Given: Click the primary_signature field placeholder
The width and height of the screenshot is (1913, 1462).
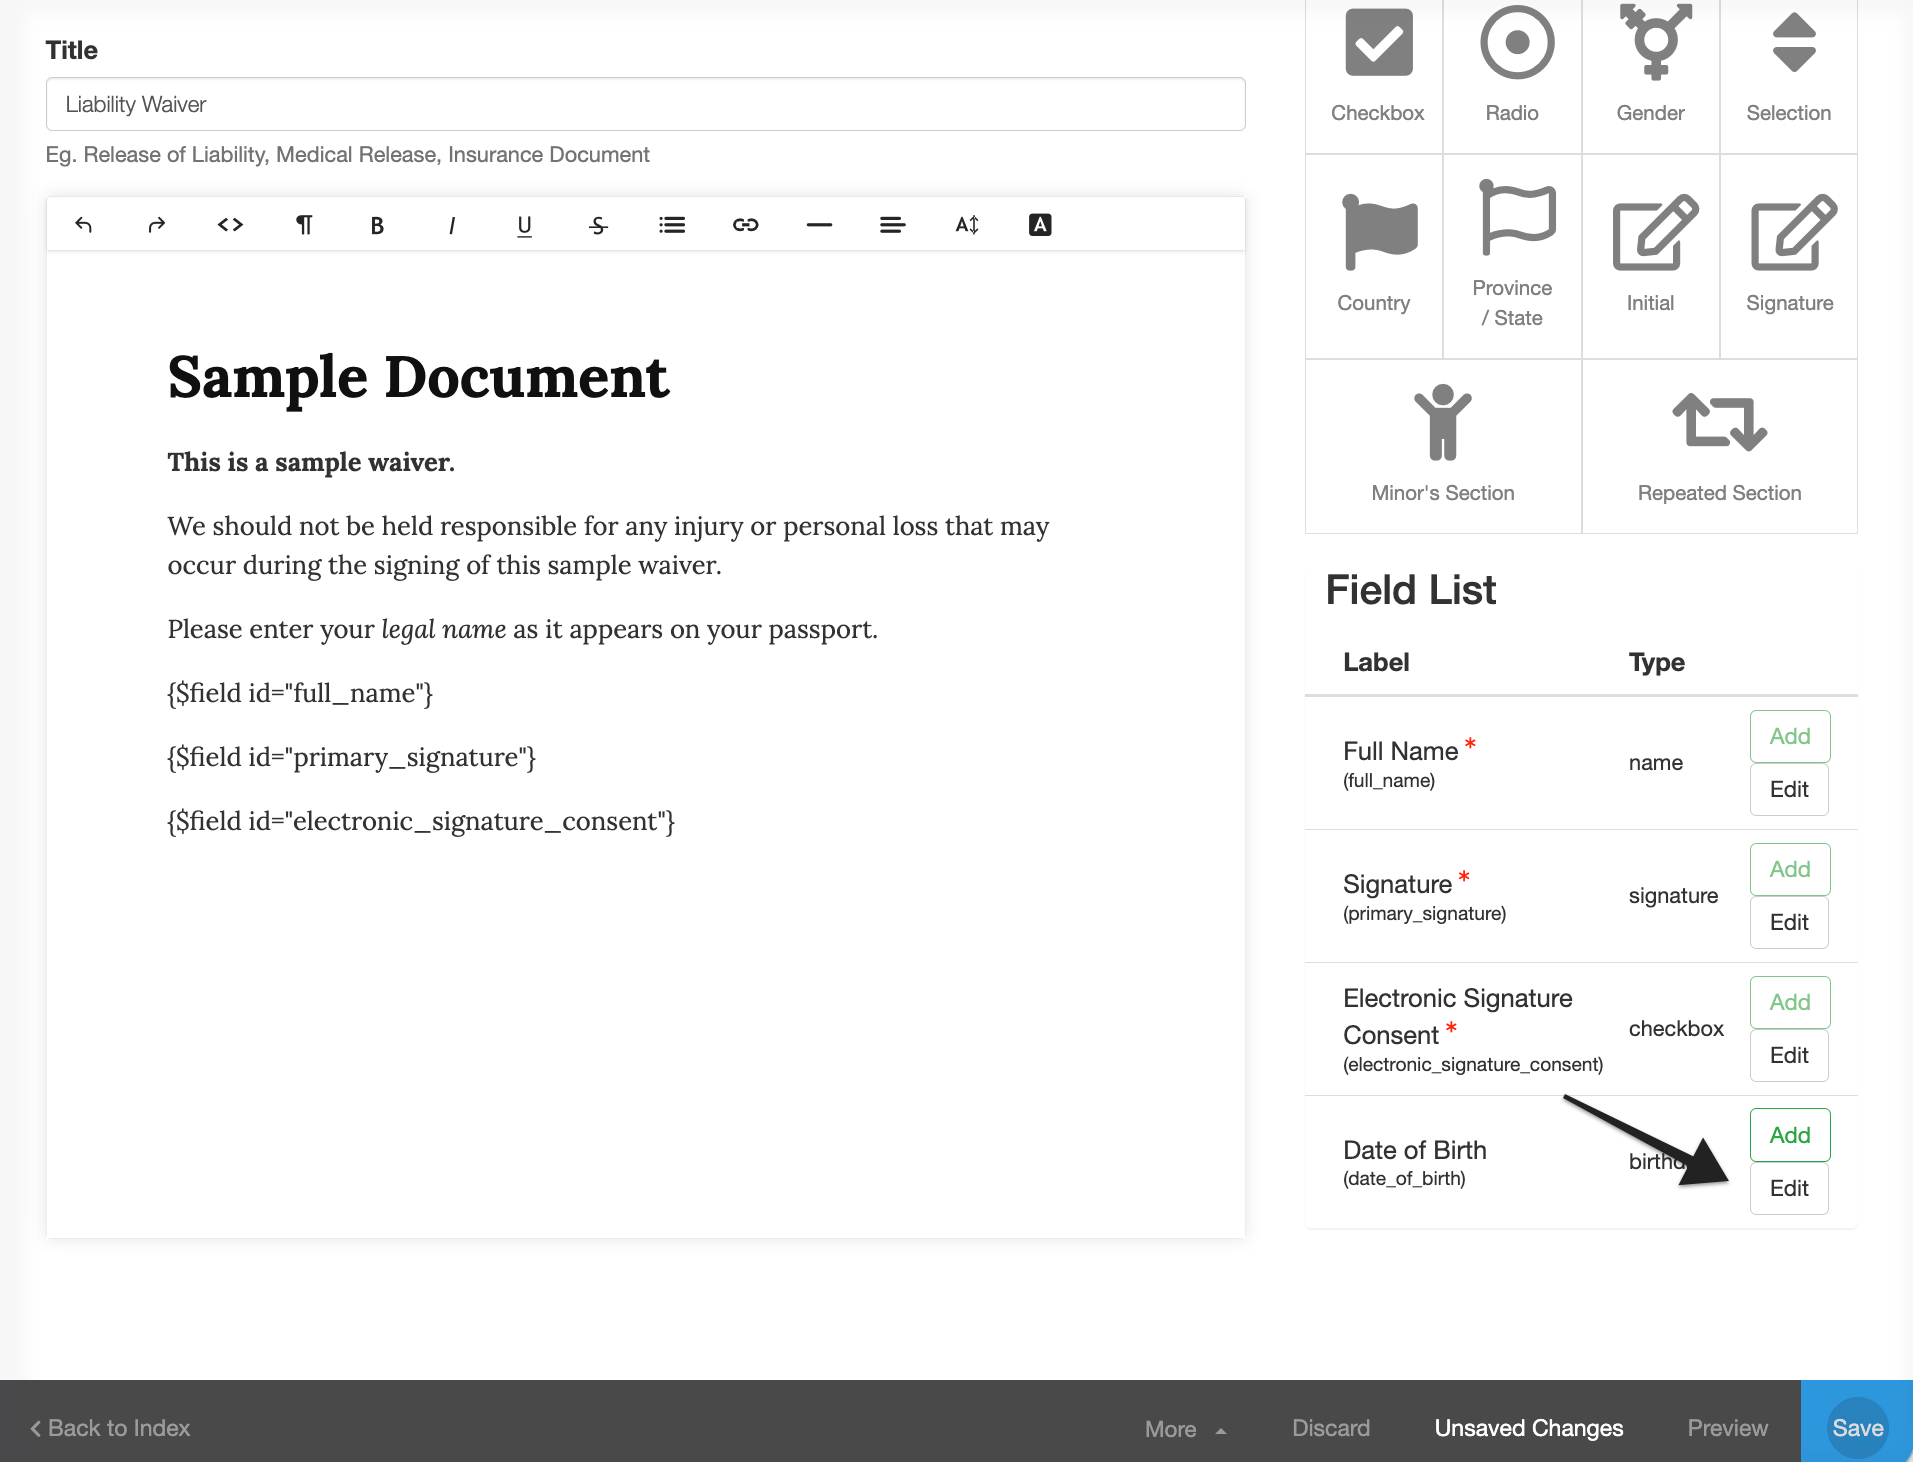Looking at the screenshot, I should (x=352, y=757).
